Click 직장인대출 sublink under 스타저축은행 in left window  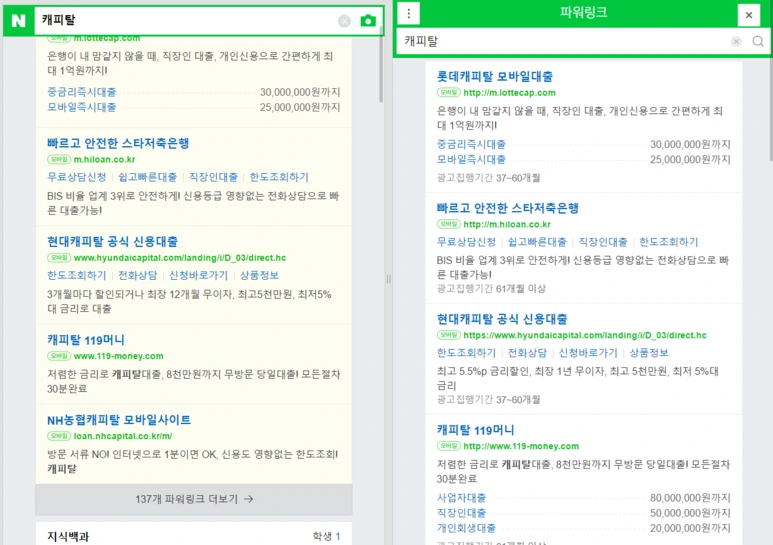(x=213, y=177)
